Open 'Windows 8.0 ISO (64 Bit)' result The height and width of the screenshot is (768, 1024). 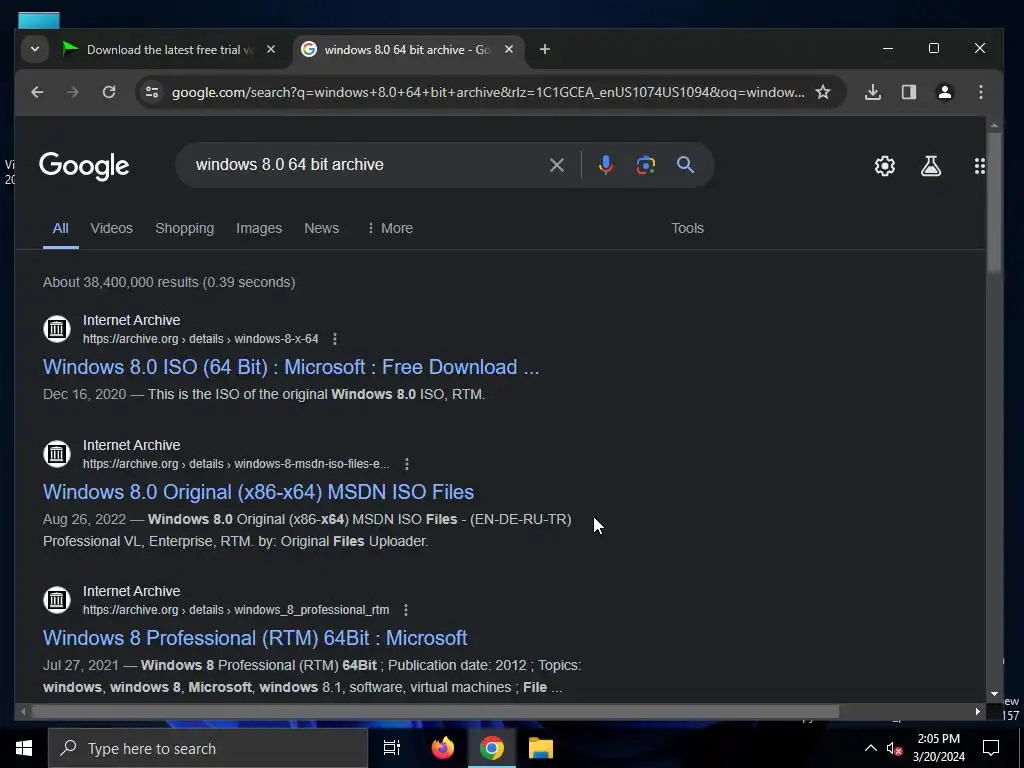(x=291, y=367)
